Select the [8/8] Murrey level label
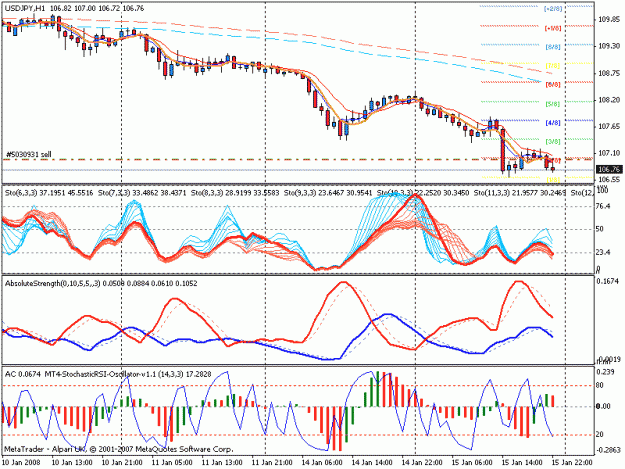This screenshot has width=625, height=469. pos(553,47)
